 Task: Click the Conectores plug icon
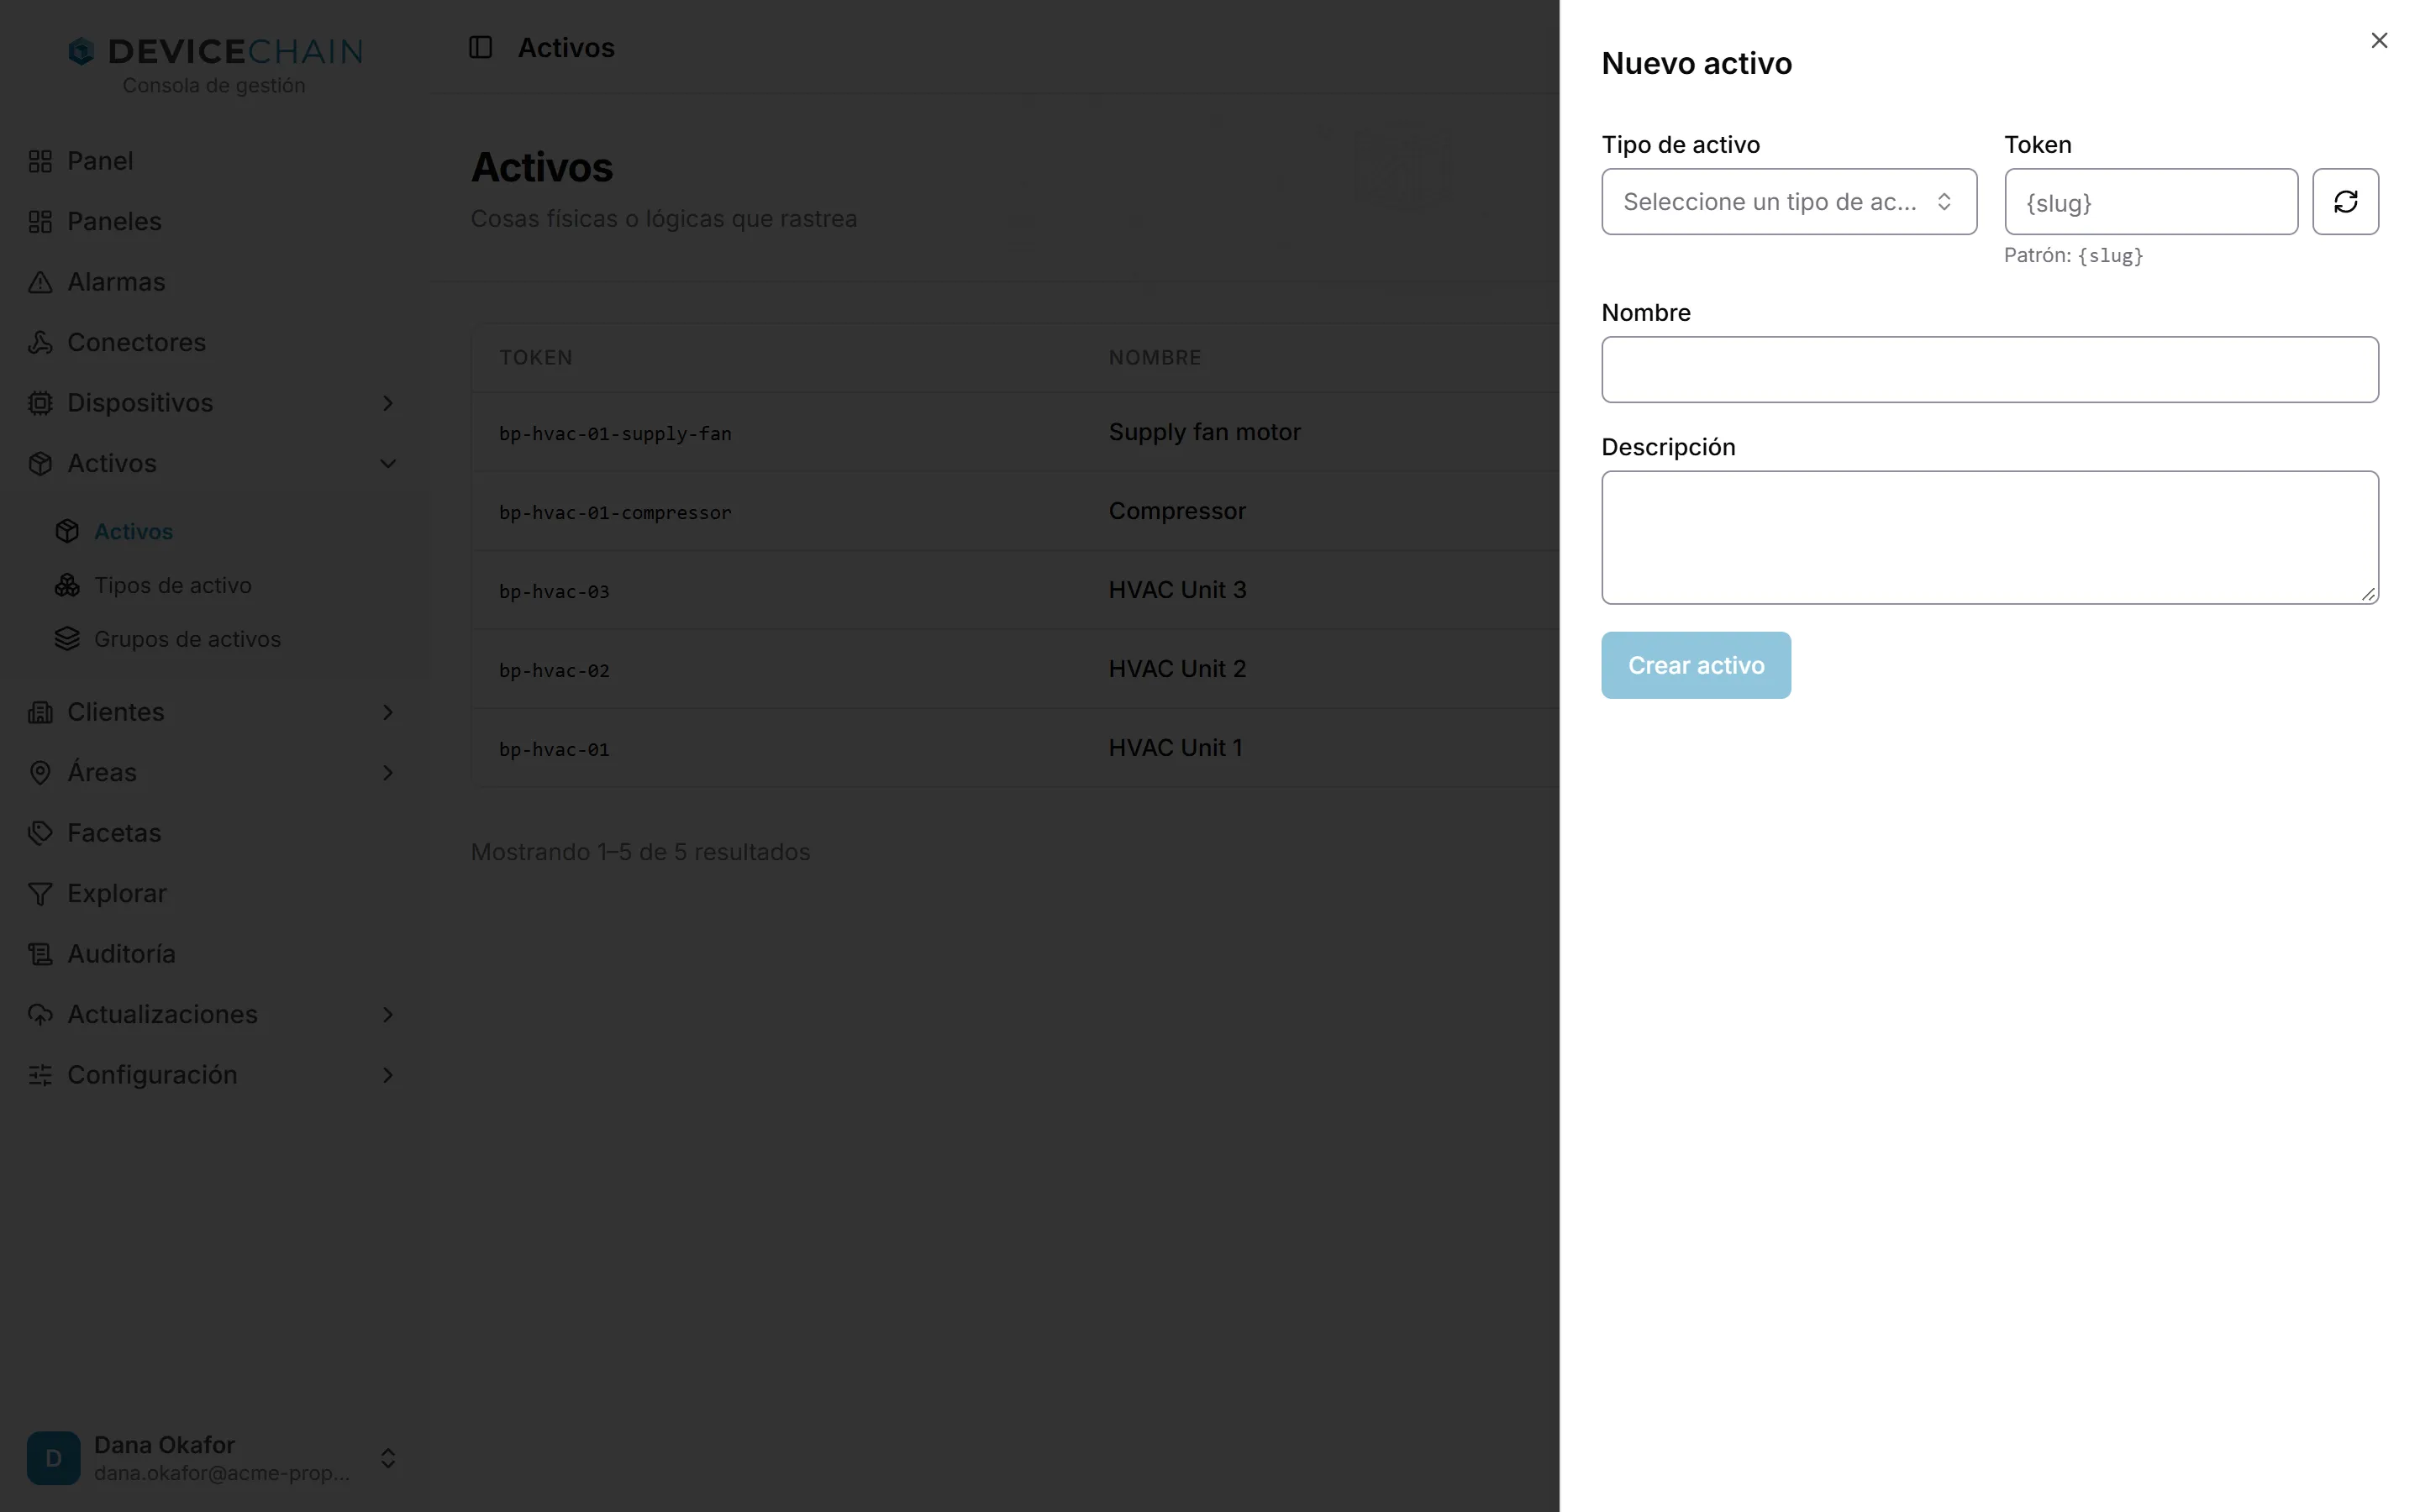tap(40, 343)
